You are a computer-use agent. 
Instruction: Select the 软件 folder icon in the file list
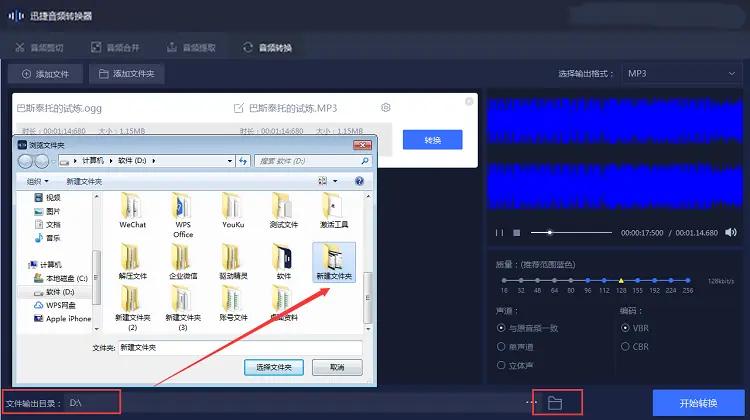282,256
